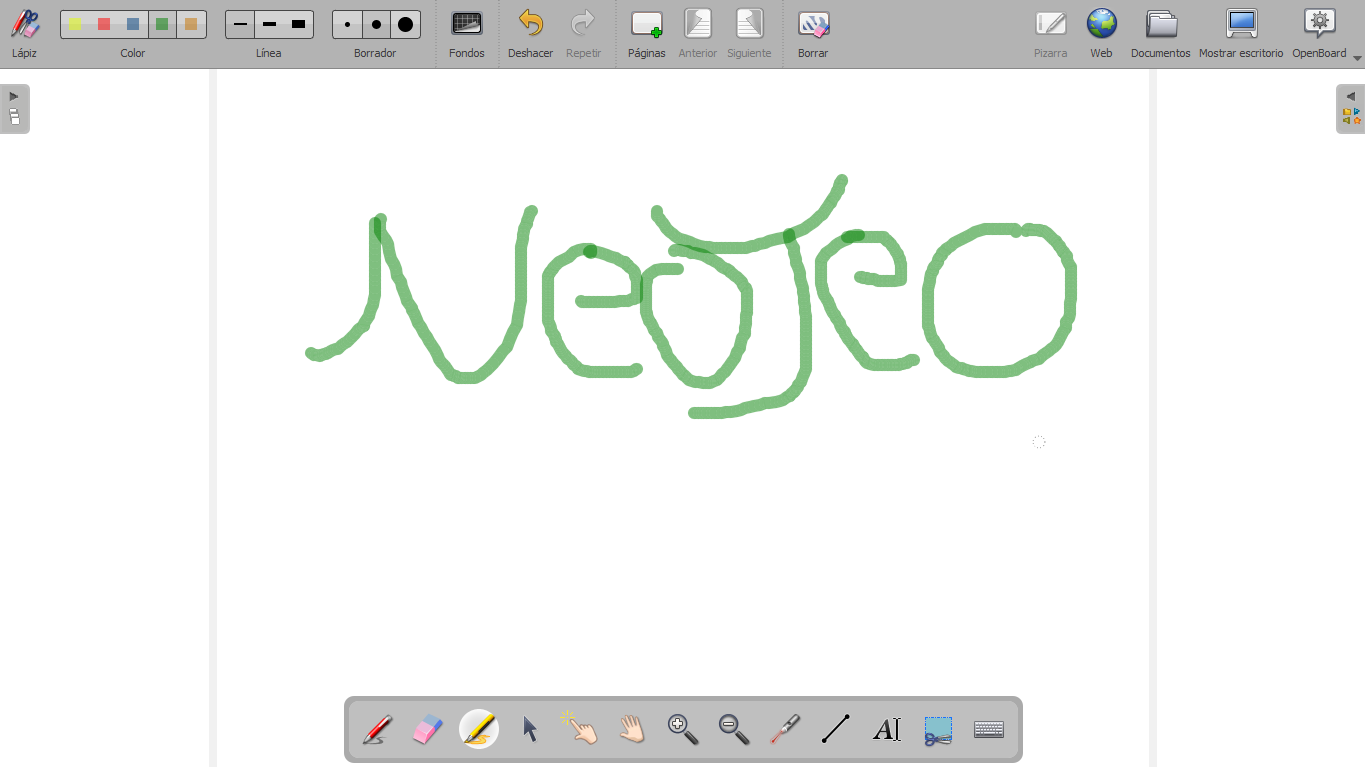Pick the blue color swatch
Image resolution: width=1365 pixels, height=767 pixels.
coord(133,24)
